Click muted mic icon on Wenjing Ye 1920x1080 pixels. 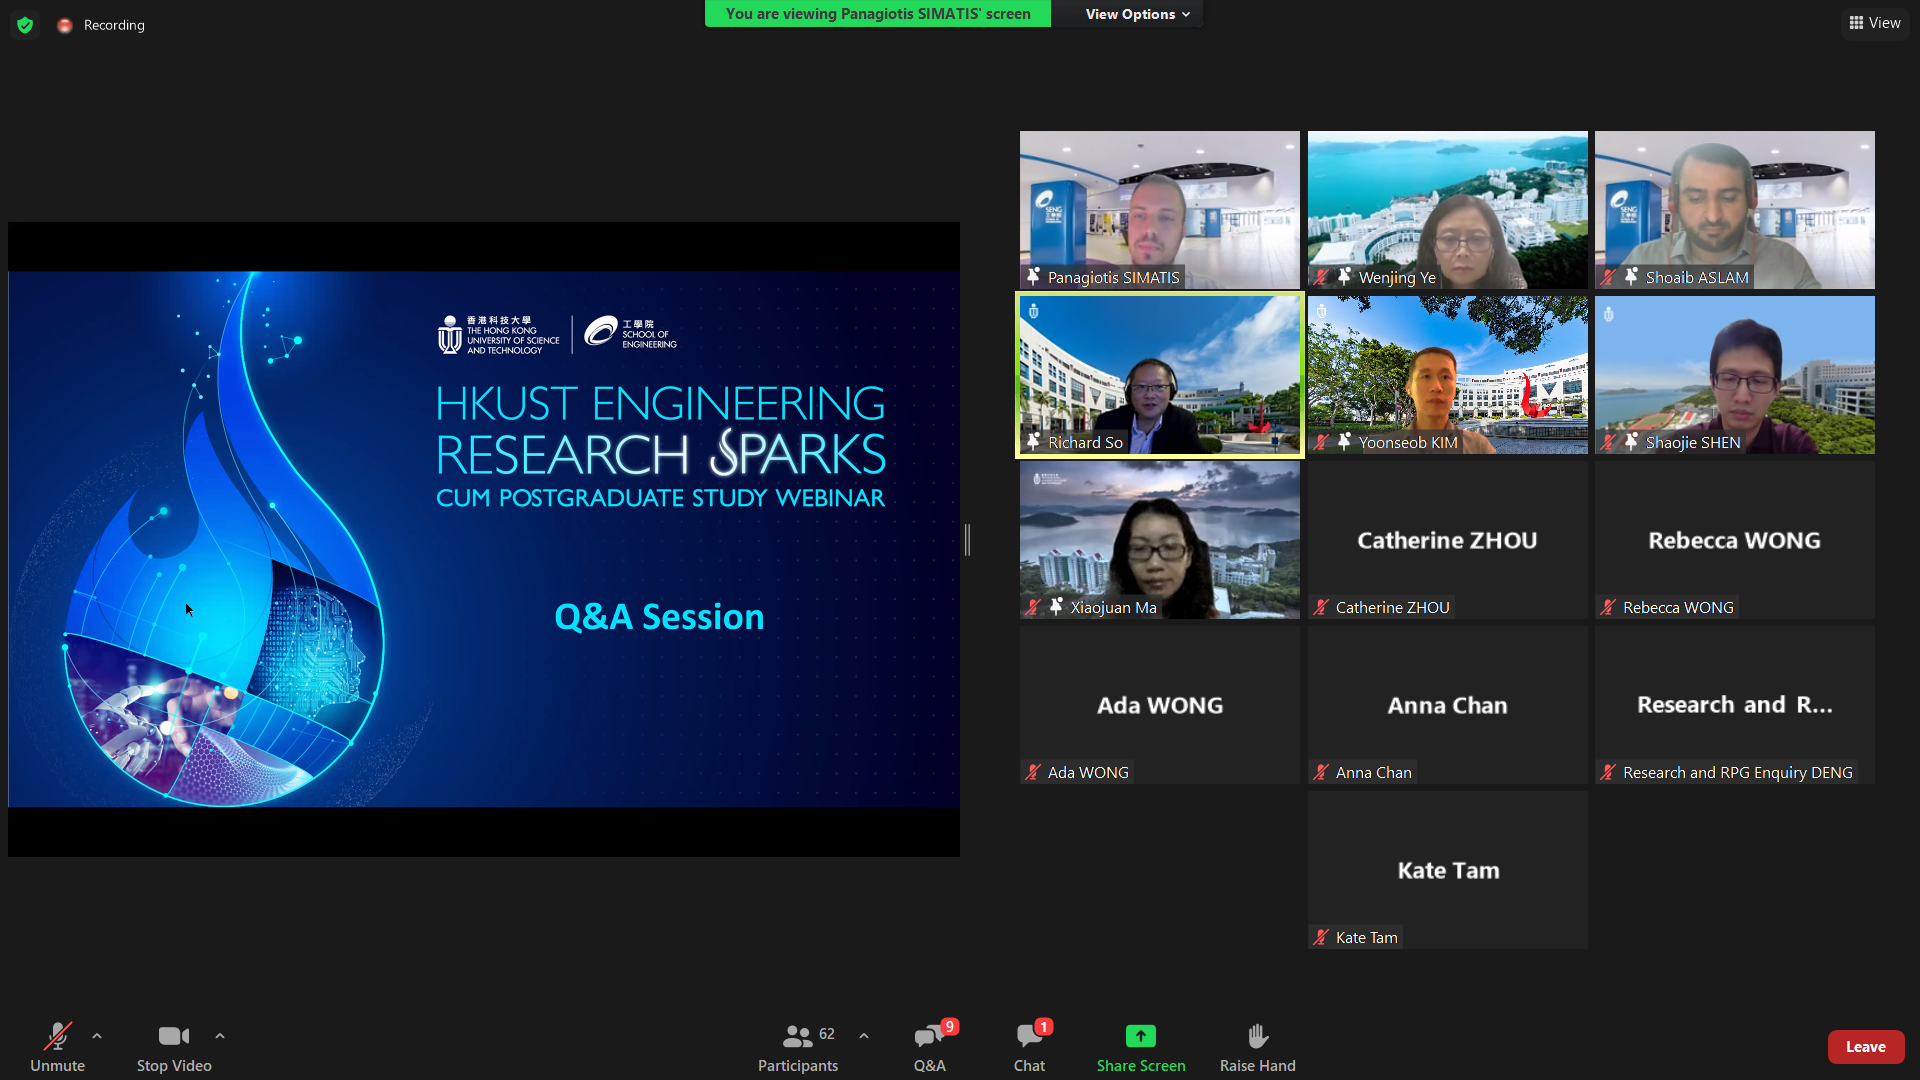point(1321,277)
